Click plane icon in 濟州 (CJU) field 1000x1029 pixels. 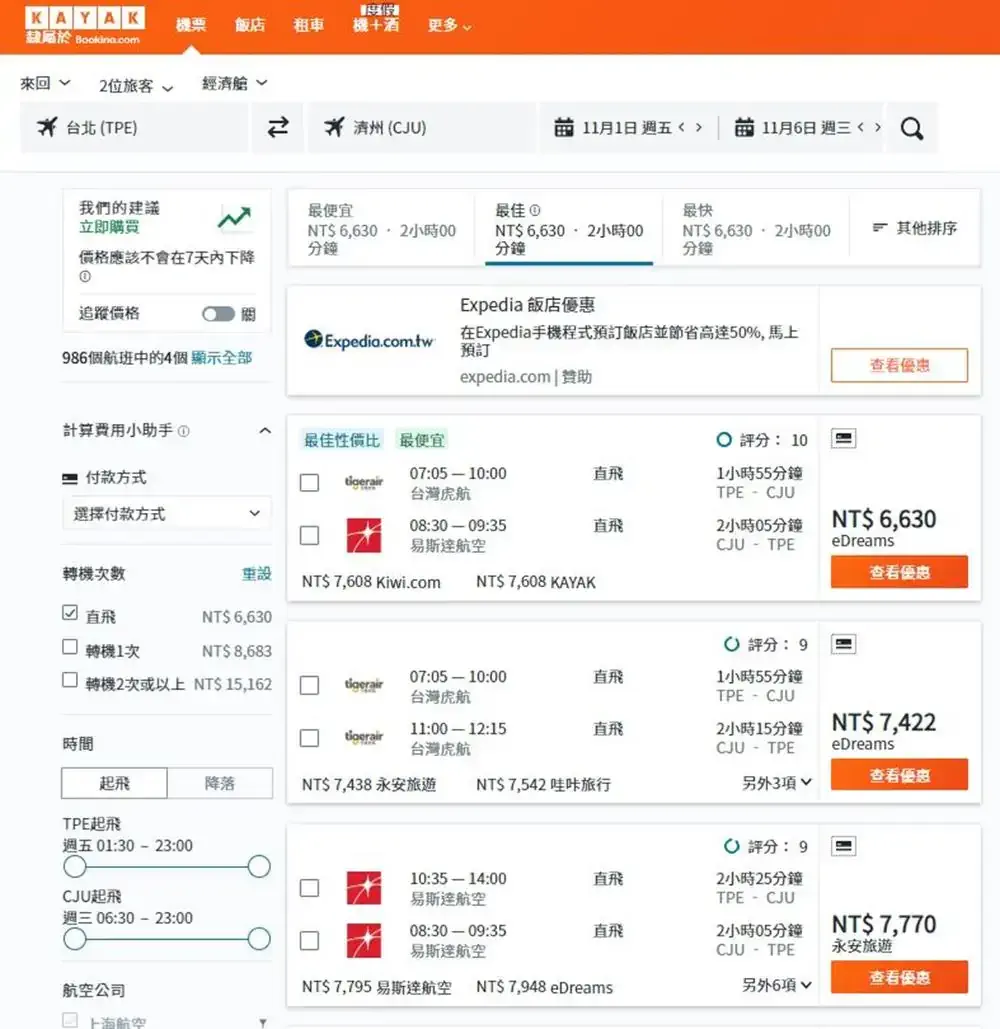[x=334, y=126]
